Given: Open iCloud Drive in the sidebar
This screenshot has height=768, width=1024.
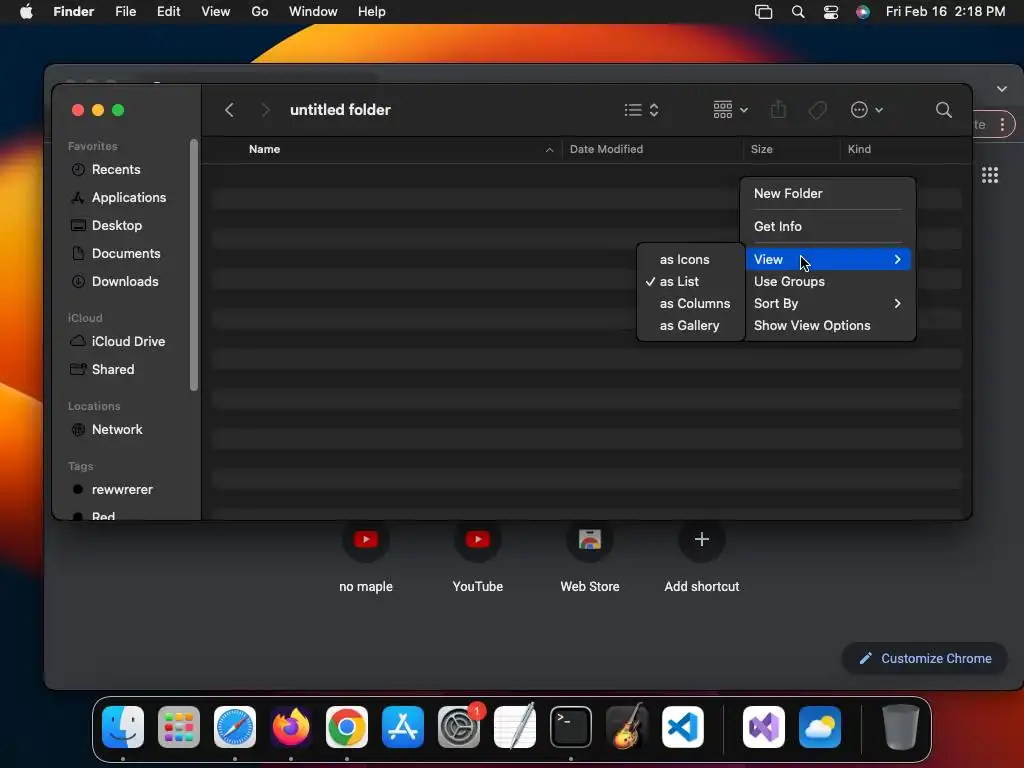Looking at the screenshot, I should [x=128, y=342].
